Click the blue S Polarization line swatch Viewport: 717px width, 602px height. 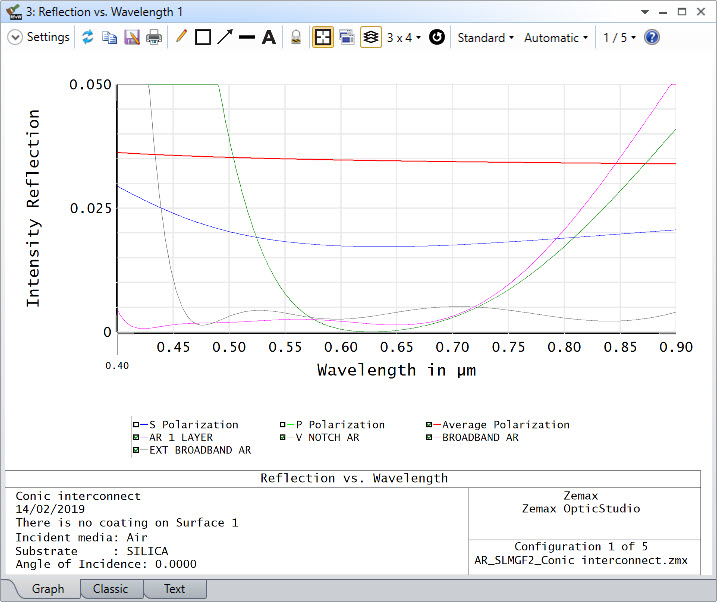pos(144,425)
